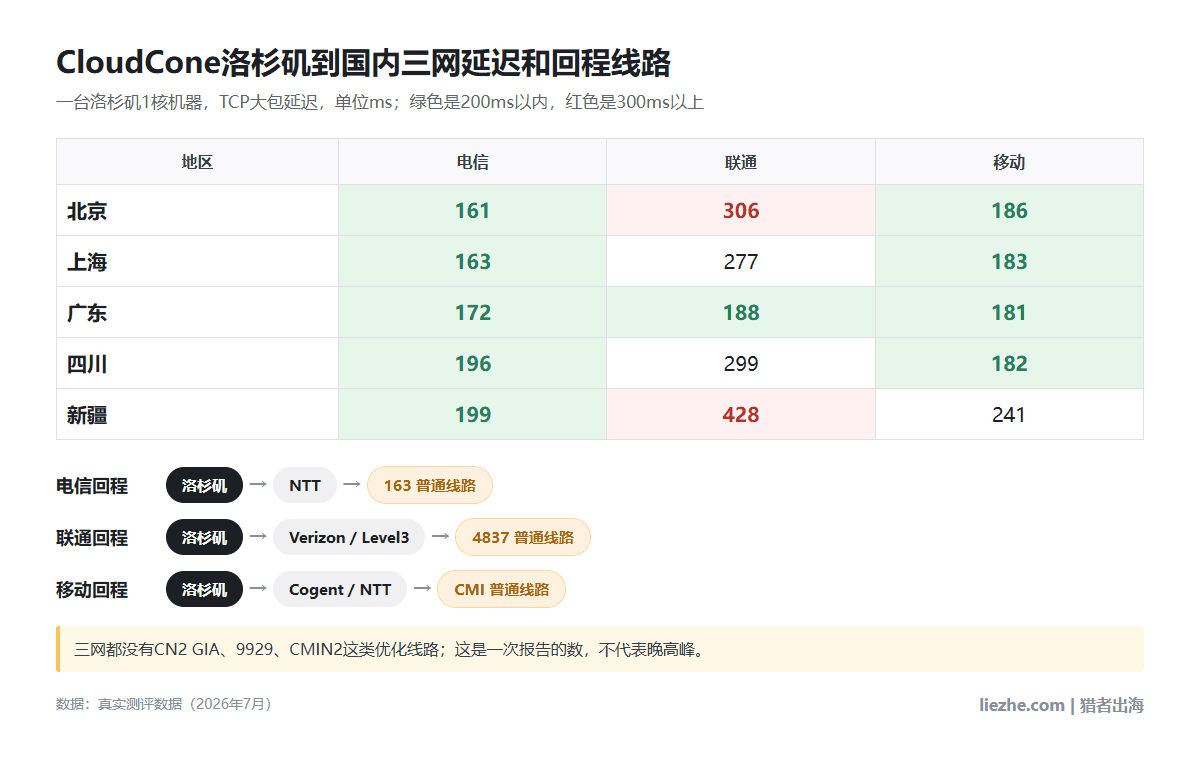The image size is (1200, 759).
Task: Select the "地区" column header
Action: 197,162
